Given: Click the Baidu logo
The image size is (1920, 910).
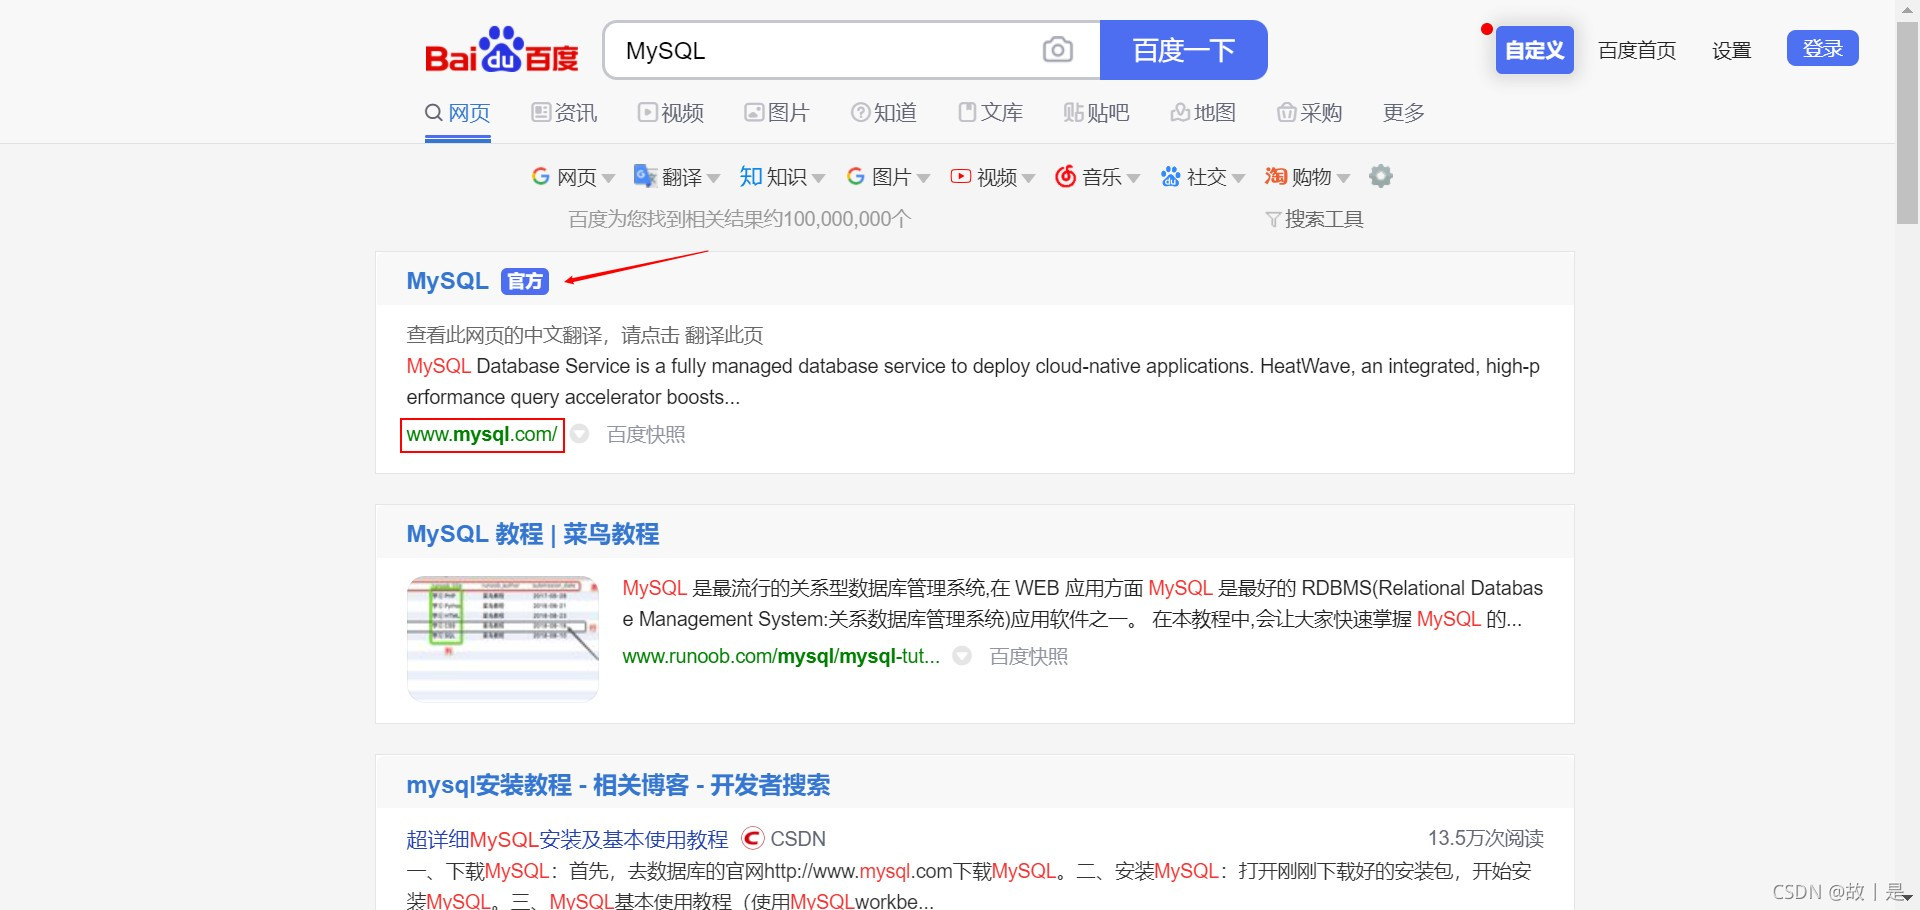Looking at the screenshot, I should 502,50.
